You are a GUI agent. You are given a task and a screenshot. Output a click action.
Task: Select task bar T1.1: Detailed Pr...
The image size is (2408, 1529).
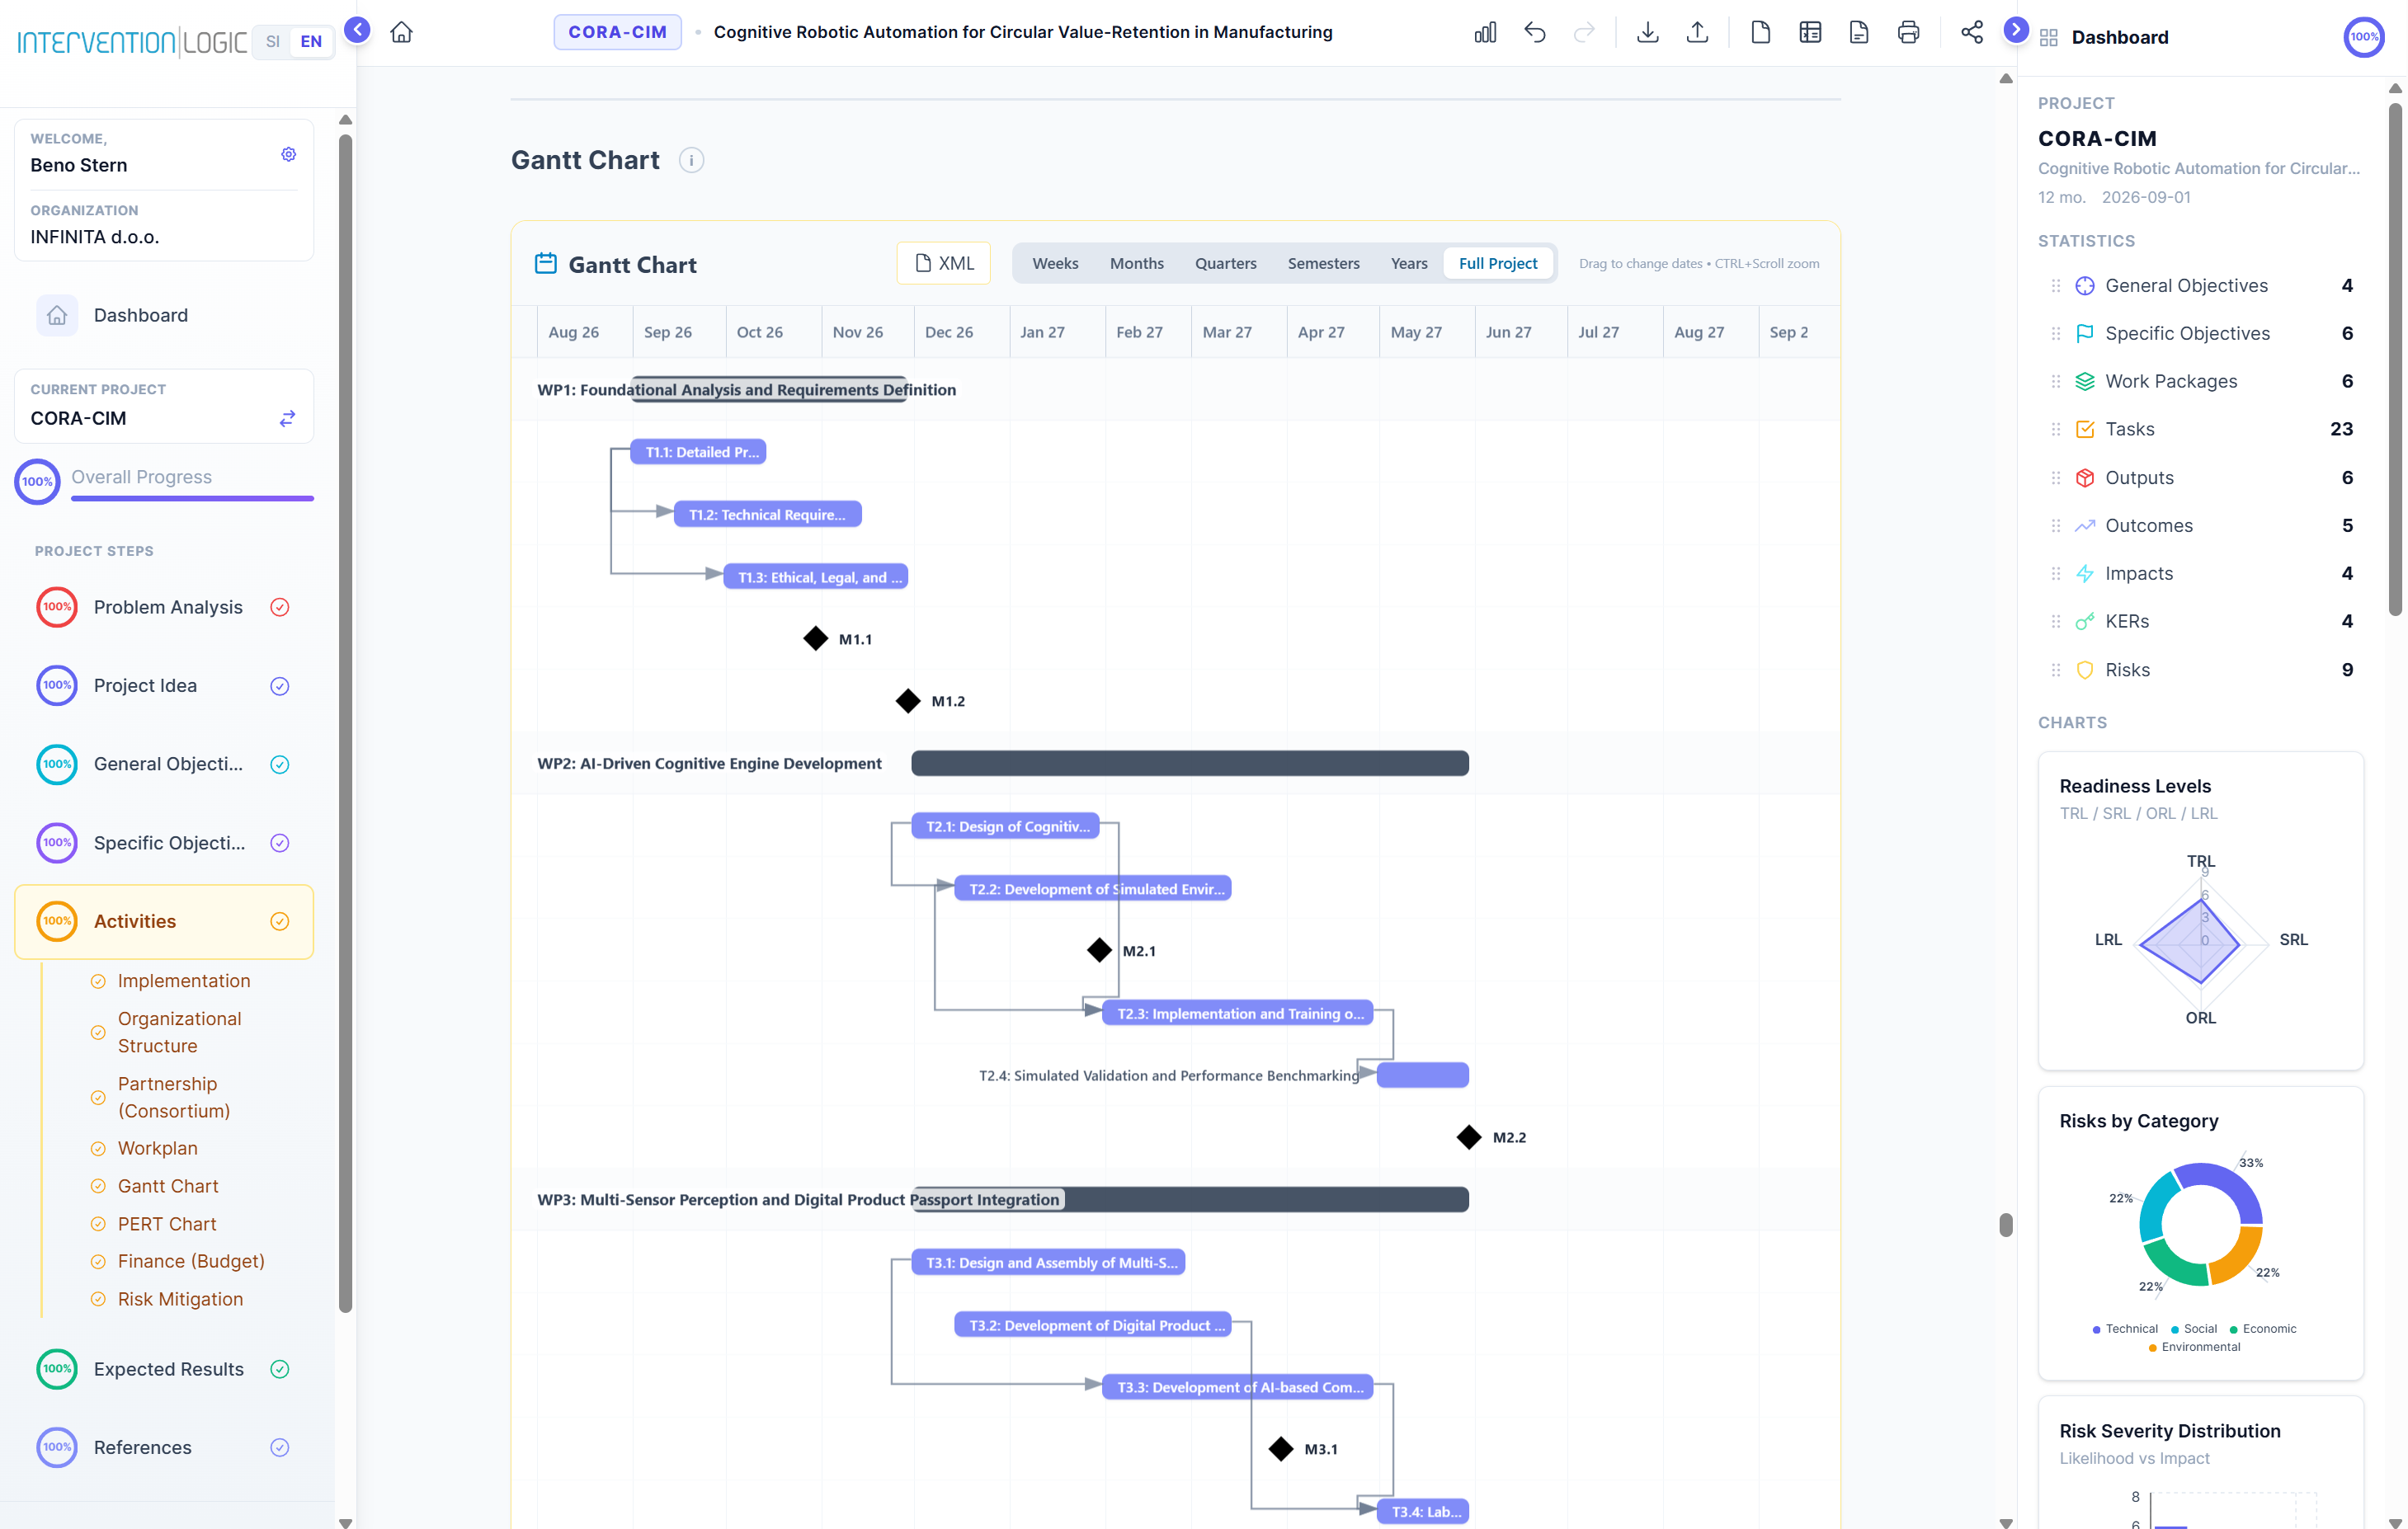tap(698, 452)
